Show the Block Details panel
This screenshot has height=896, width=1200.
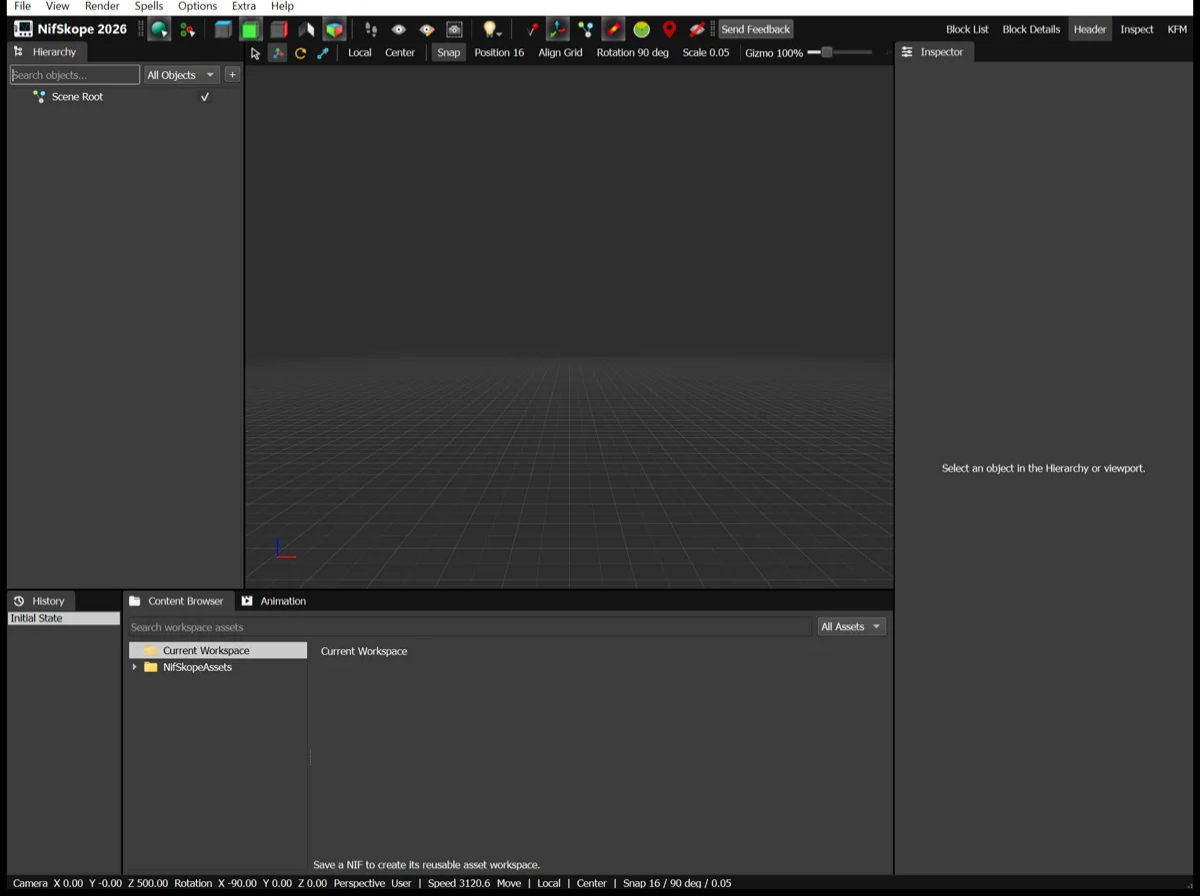[1031, 30]
